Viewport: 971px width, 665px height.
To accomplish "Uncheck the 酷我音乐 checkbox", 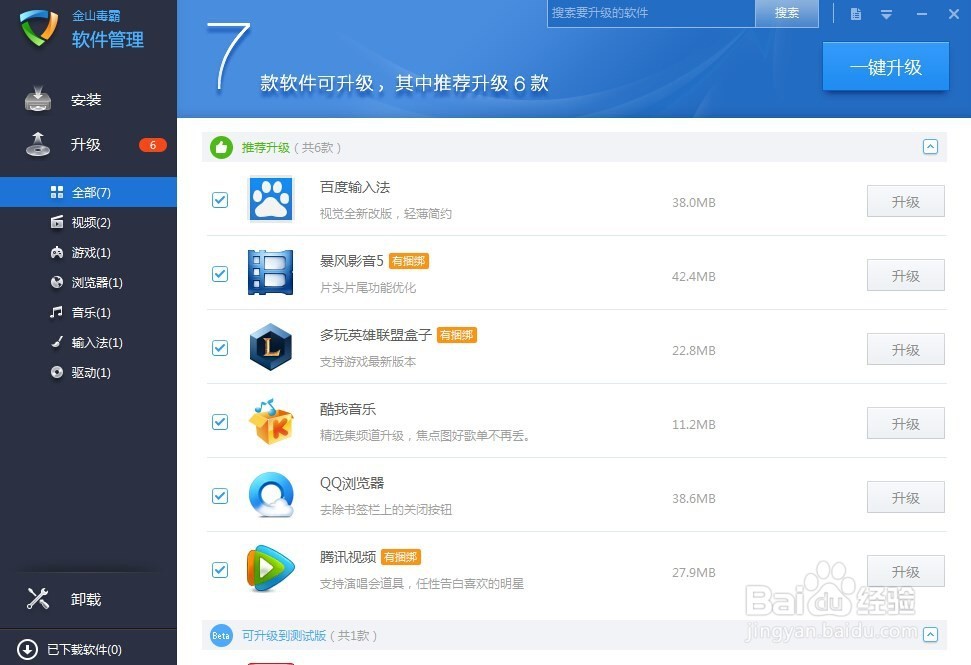I will [220, 422].
